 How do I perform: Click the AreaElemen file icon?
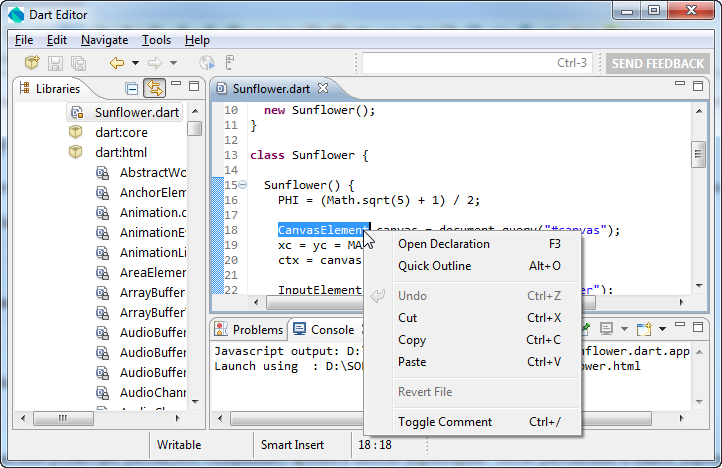102,273
